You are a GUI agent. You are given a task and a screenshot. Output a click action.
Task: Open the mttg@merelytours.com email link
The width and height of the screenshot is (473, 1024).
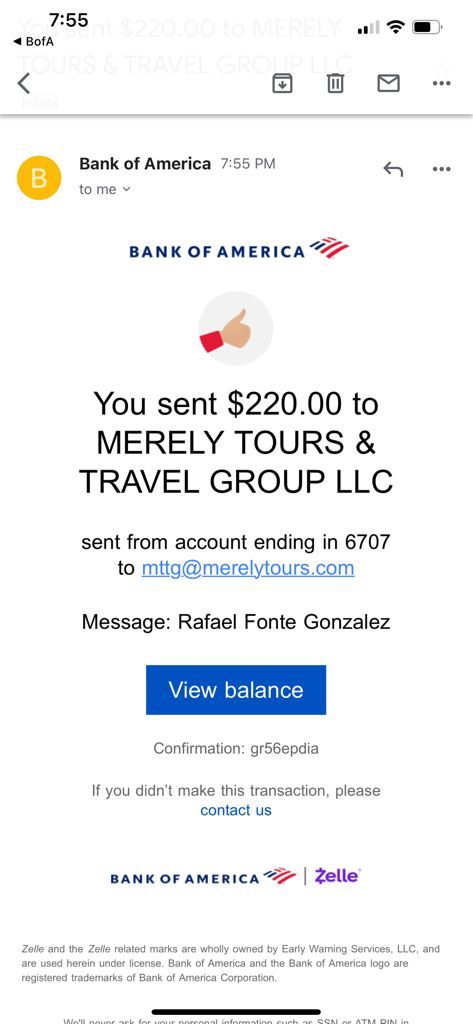tap(248, 568)
